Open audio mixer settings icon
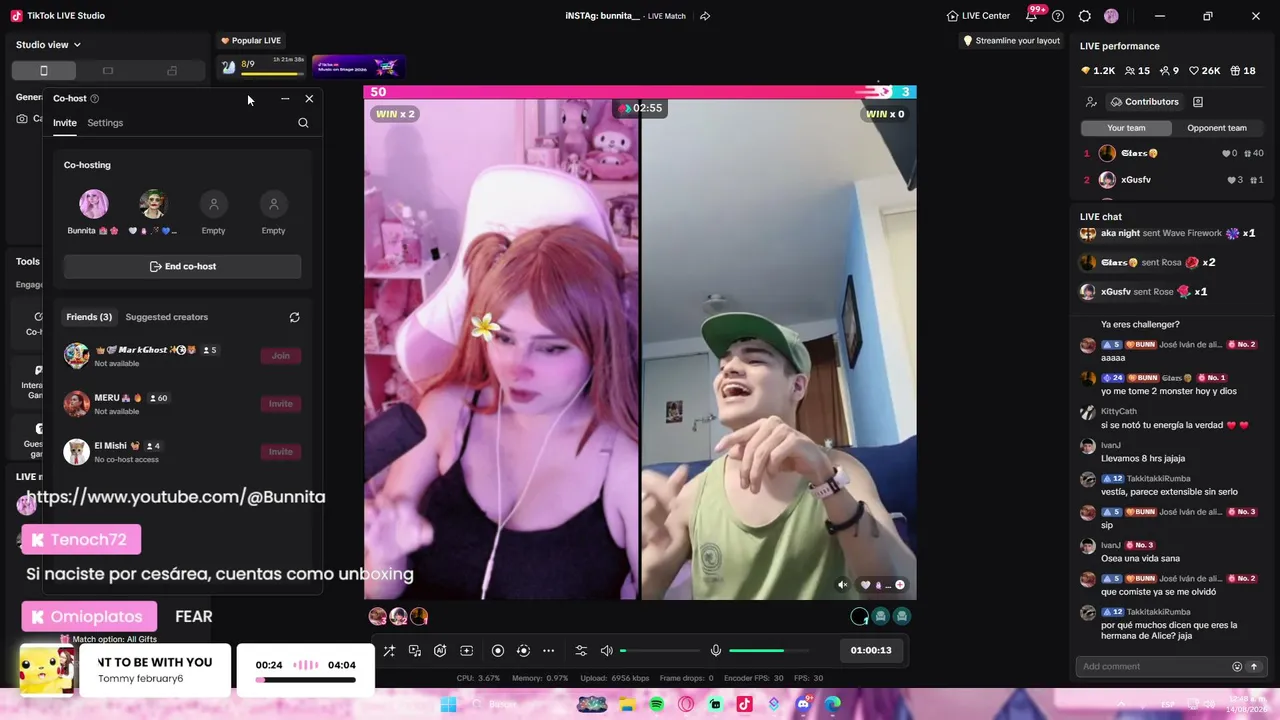Image resolution: width=1280 pixels, height=720 pixels. click(x=581, y=651)
